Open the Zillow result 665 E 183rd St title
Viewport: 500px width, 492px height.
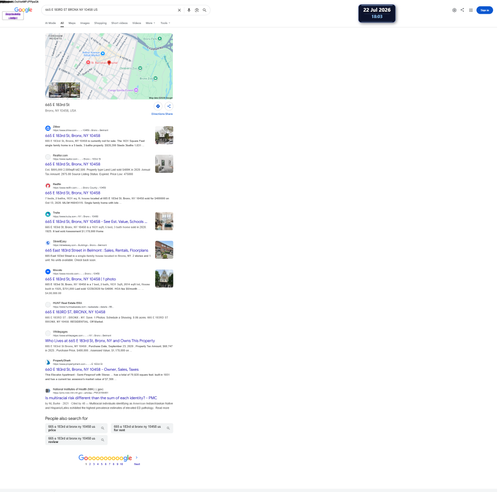pos(73,136)
